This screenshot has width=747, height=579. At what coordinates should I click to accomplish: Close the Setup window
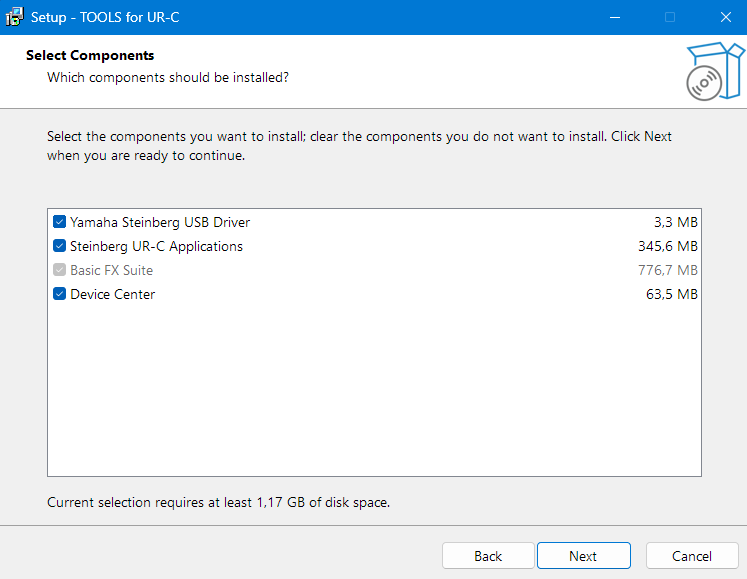point(726,17)
